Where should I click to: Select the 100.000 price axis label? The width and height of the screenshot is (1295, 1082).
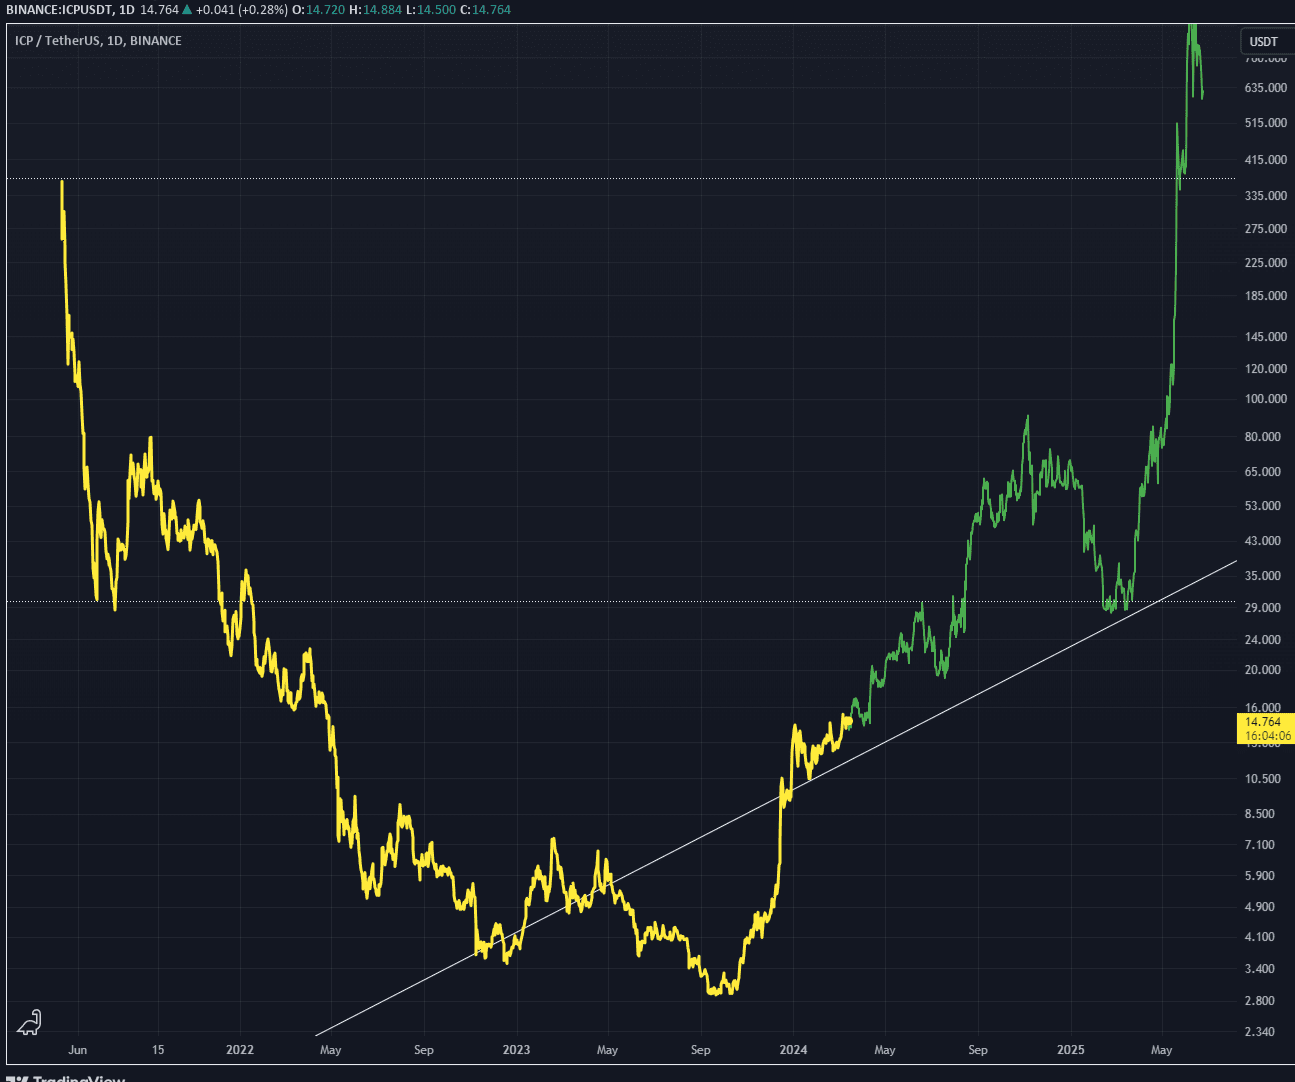(1265, 399)
